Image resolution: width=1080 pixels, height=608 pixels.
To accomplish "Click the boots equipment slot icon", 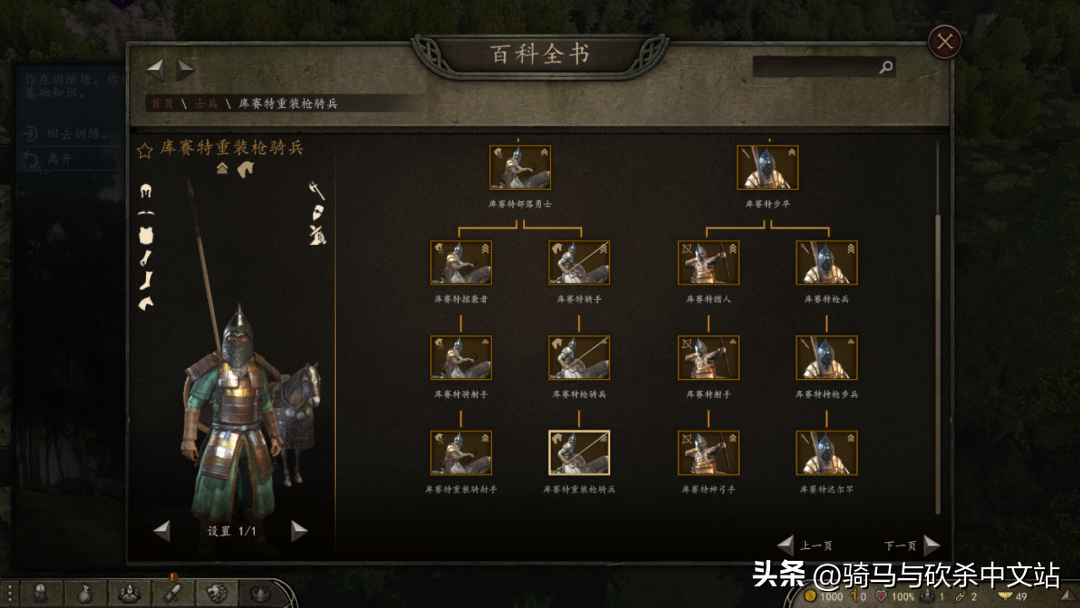I will coord(146,280).
